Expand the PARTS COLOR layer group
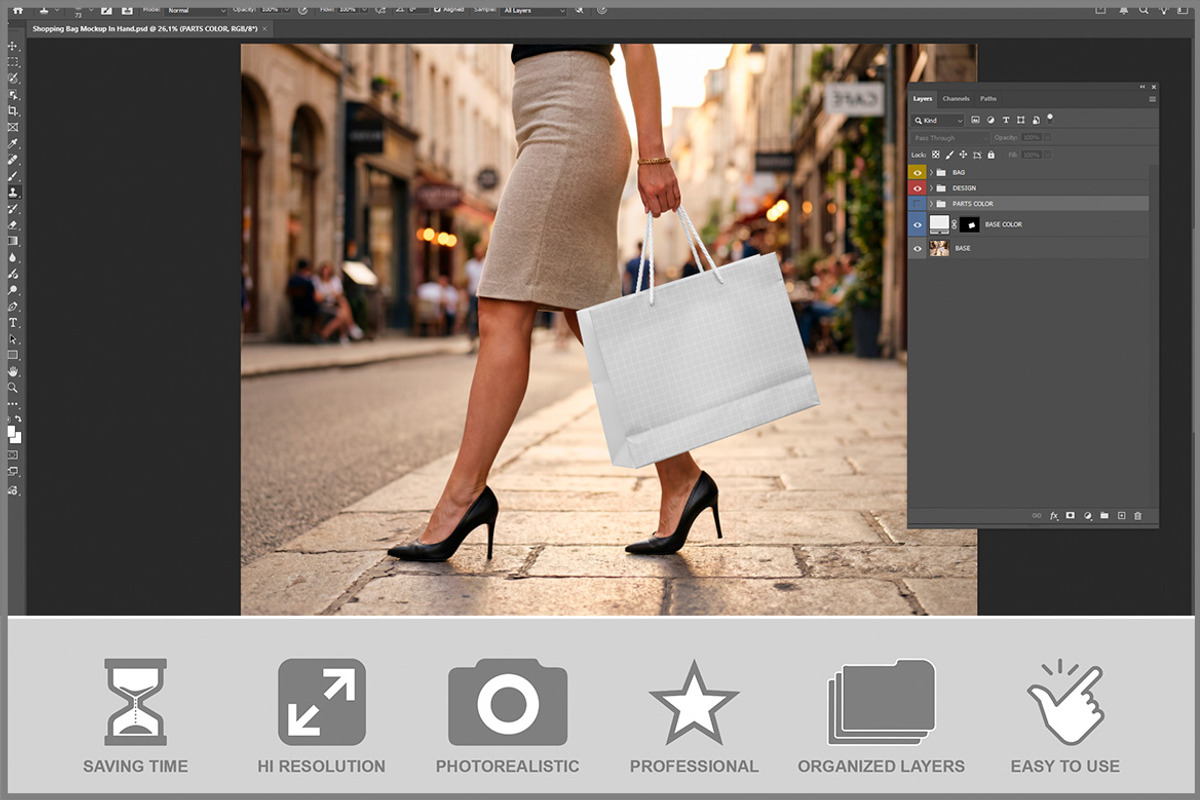Viewport: 1200px width, 800px height. click(x=931, y=204)
